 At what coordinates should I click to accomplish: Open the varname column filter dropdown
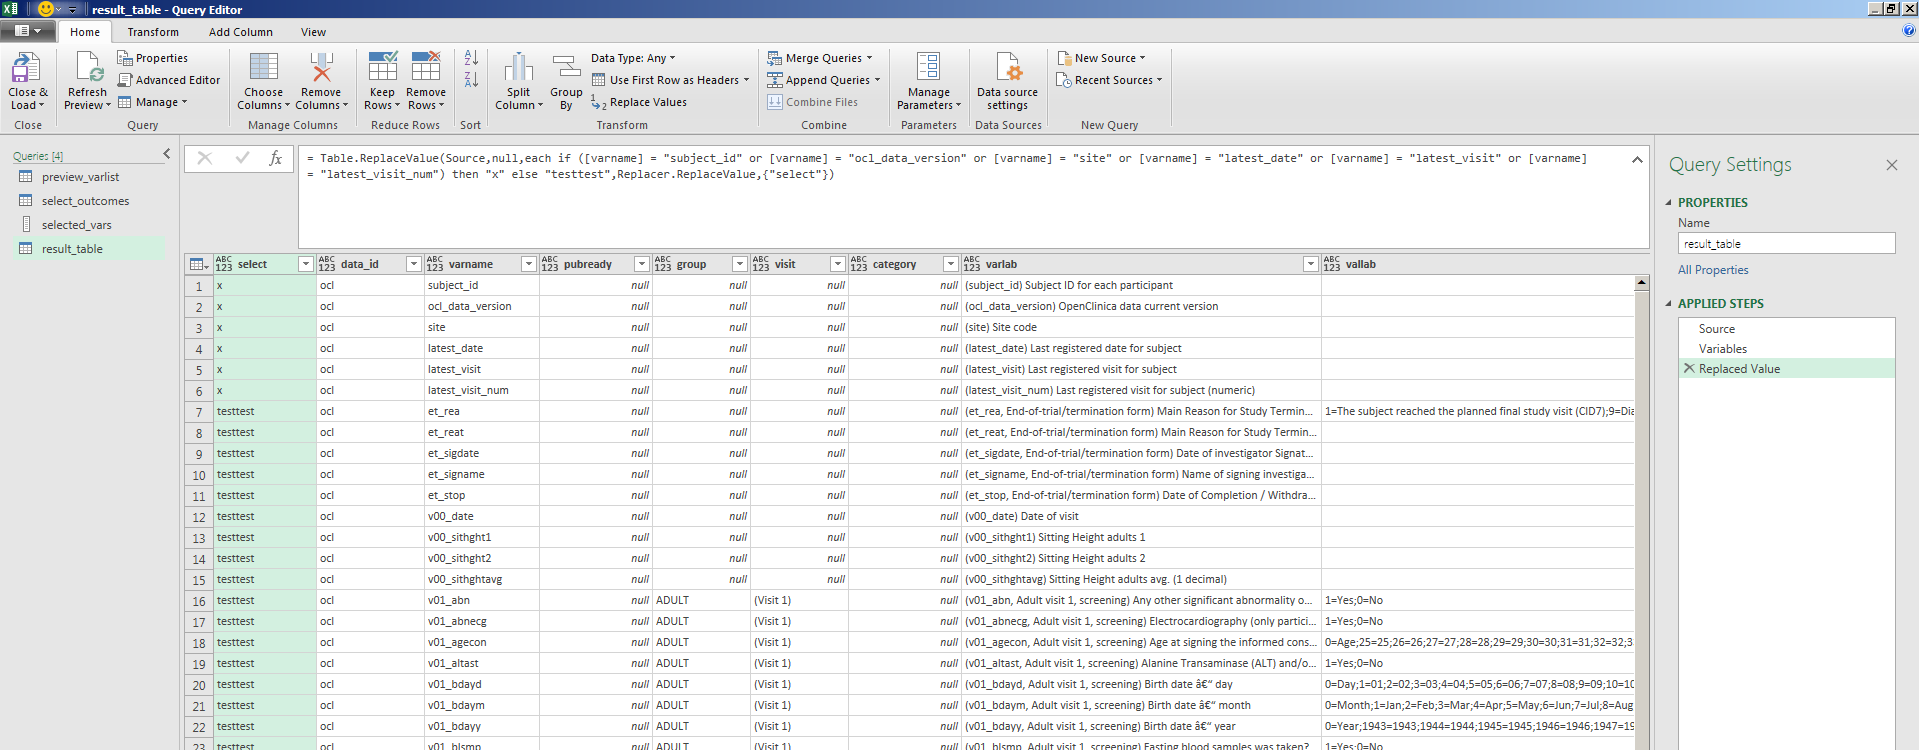[528, 264]
